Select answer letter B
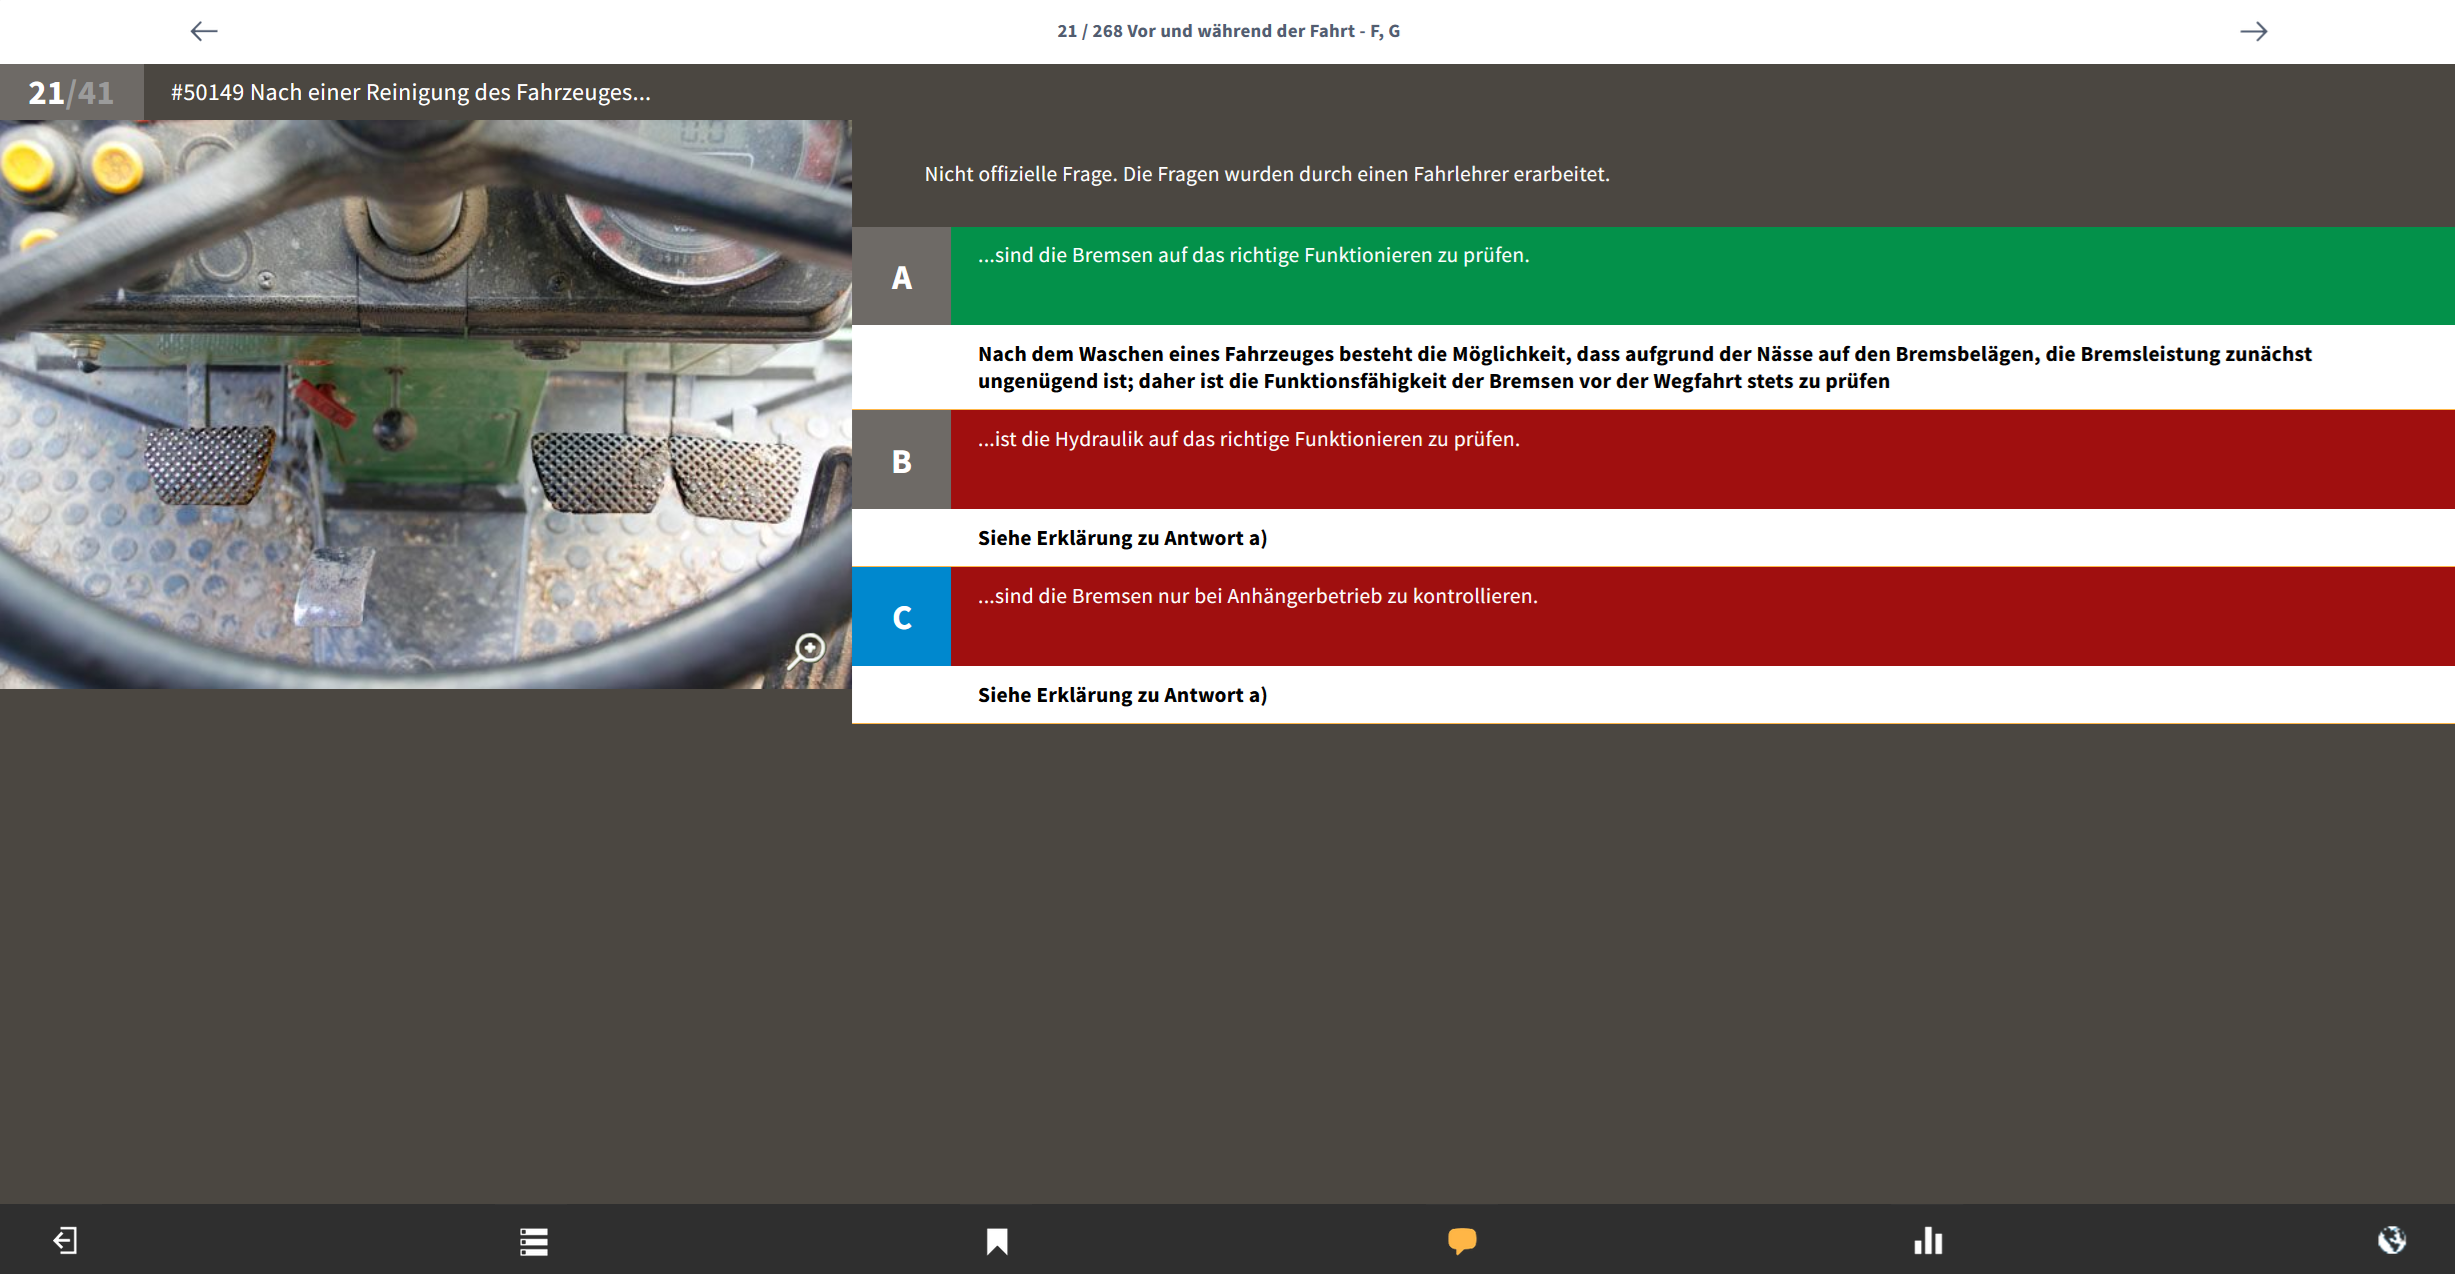Viewport: 2455px width, 1274px height. [901, 460]
